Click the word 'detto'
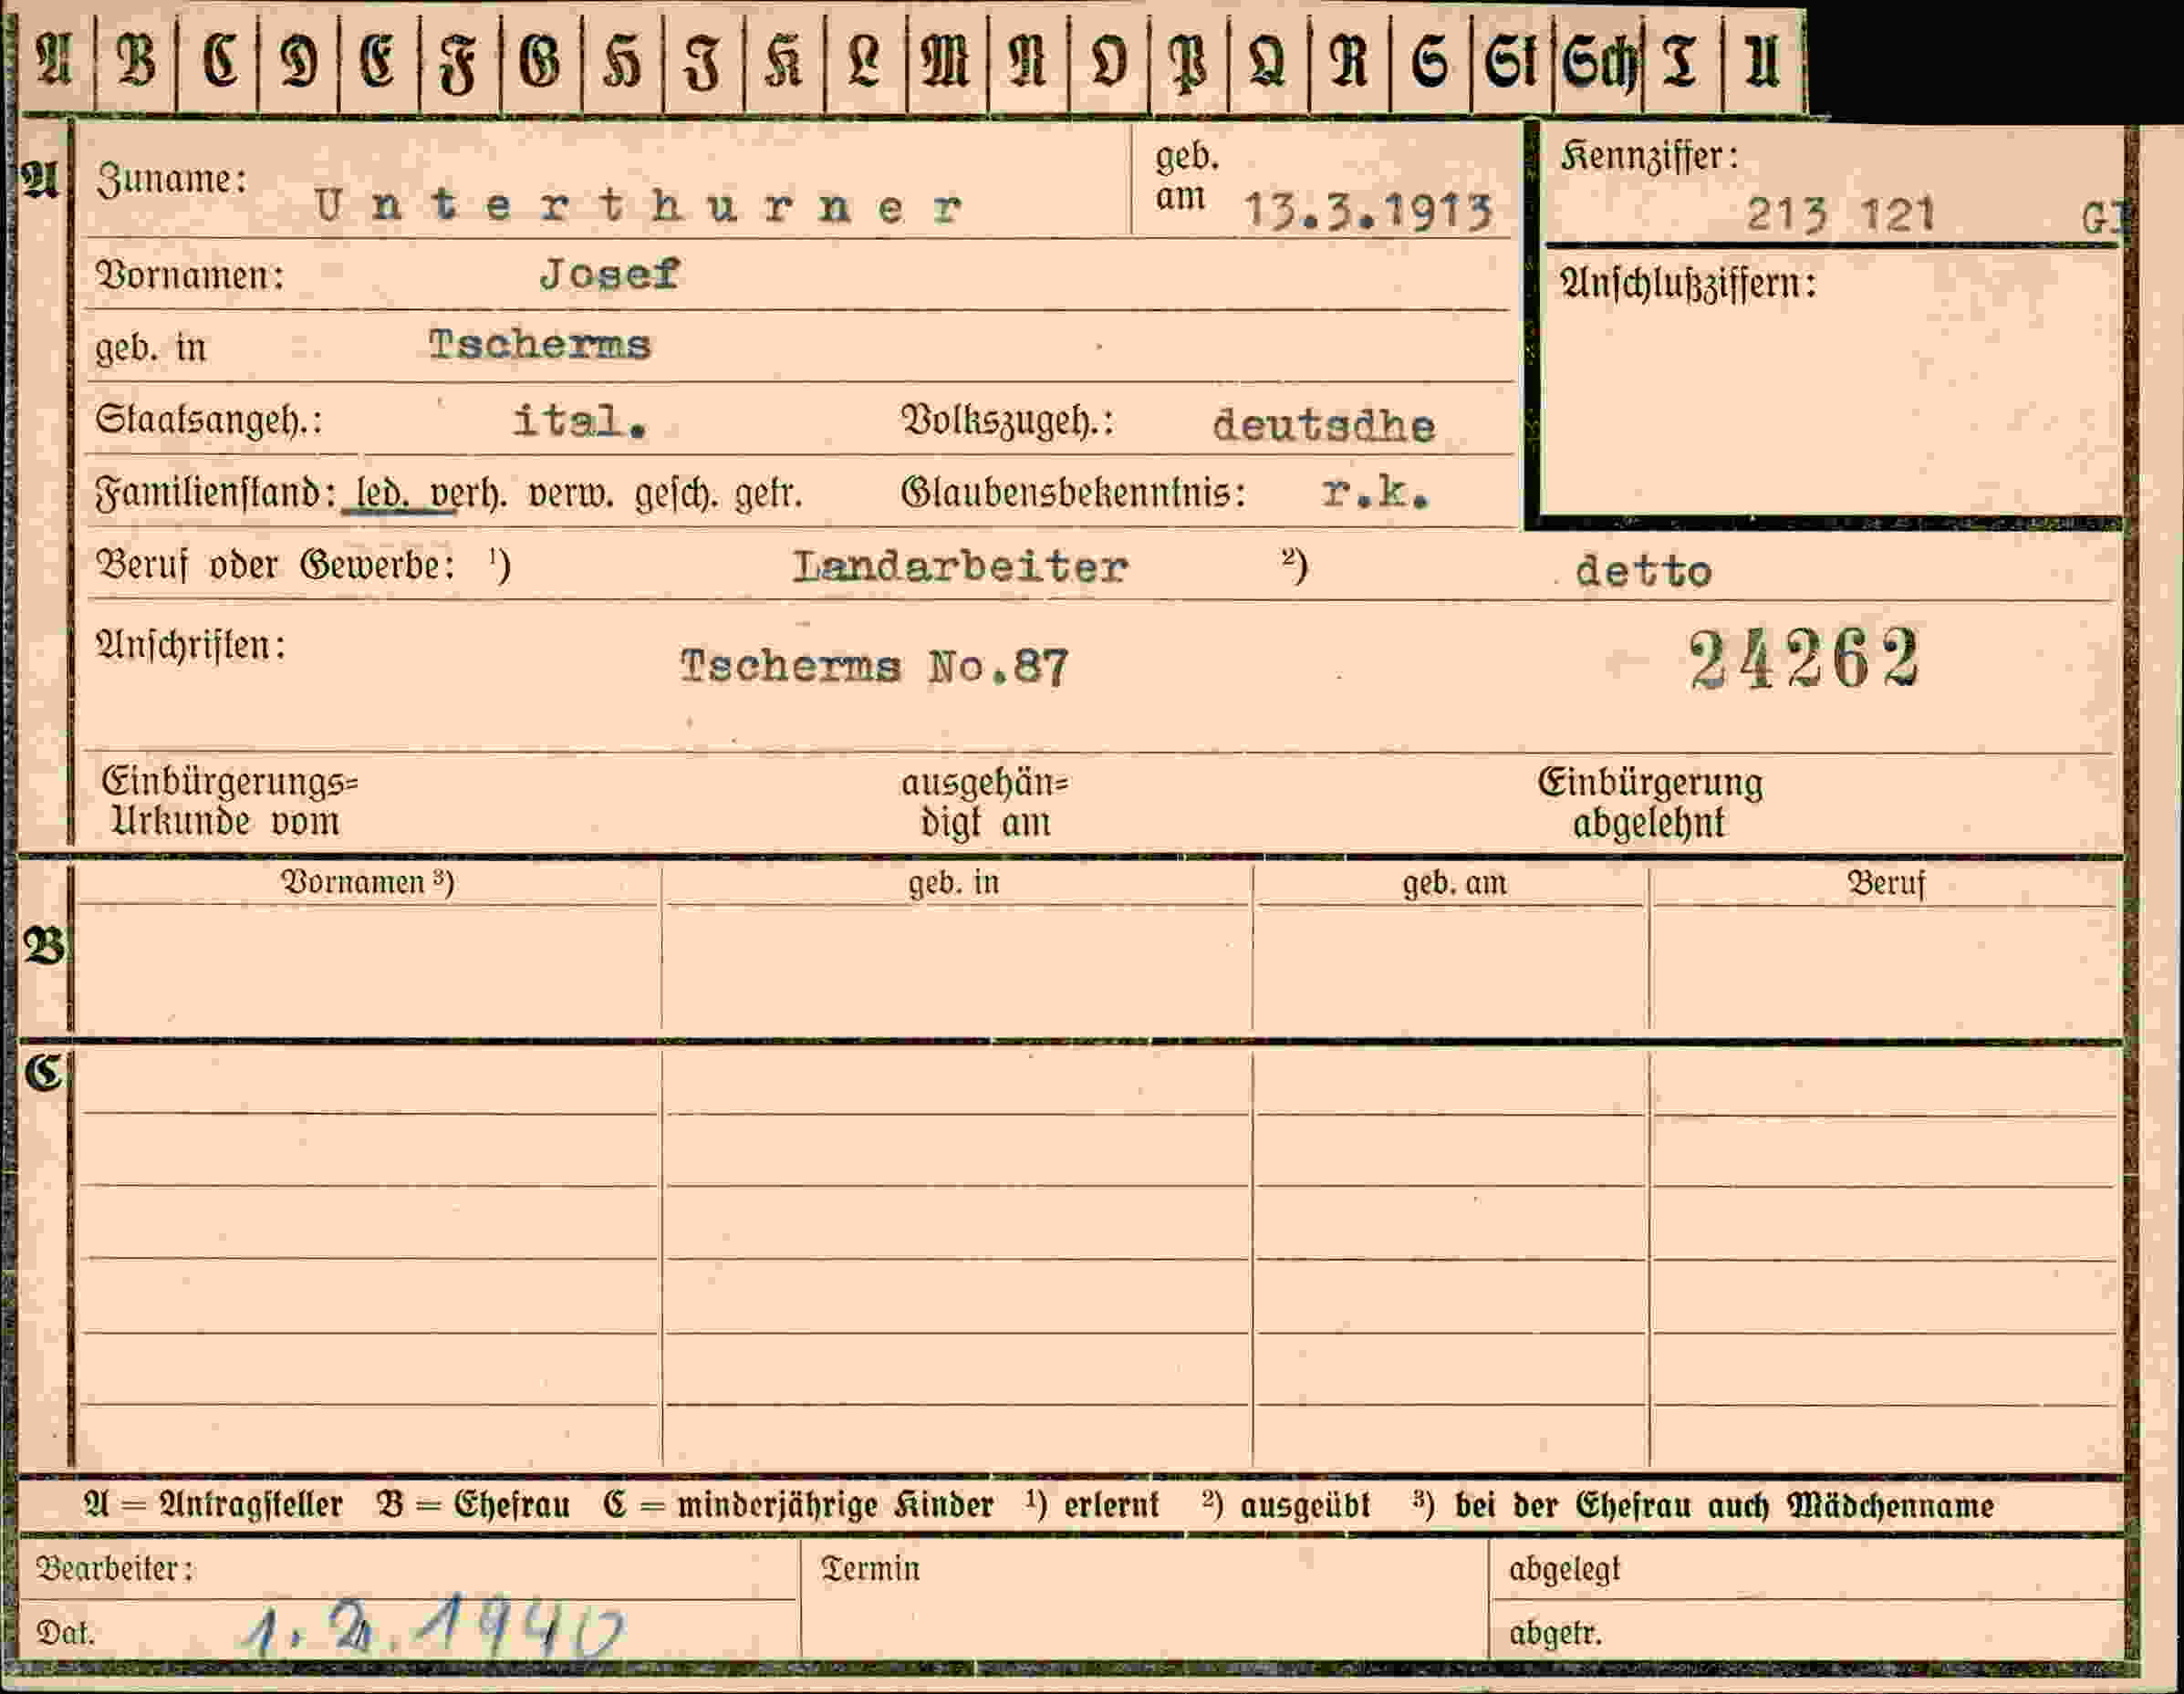This screenshot has height=1694, width=2184. tap(1643, 571)
